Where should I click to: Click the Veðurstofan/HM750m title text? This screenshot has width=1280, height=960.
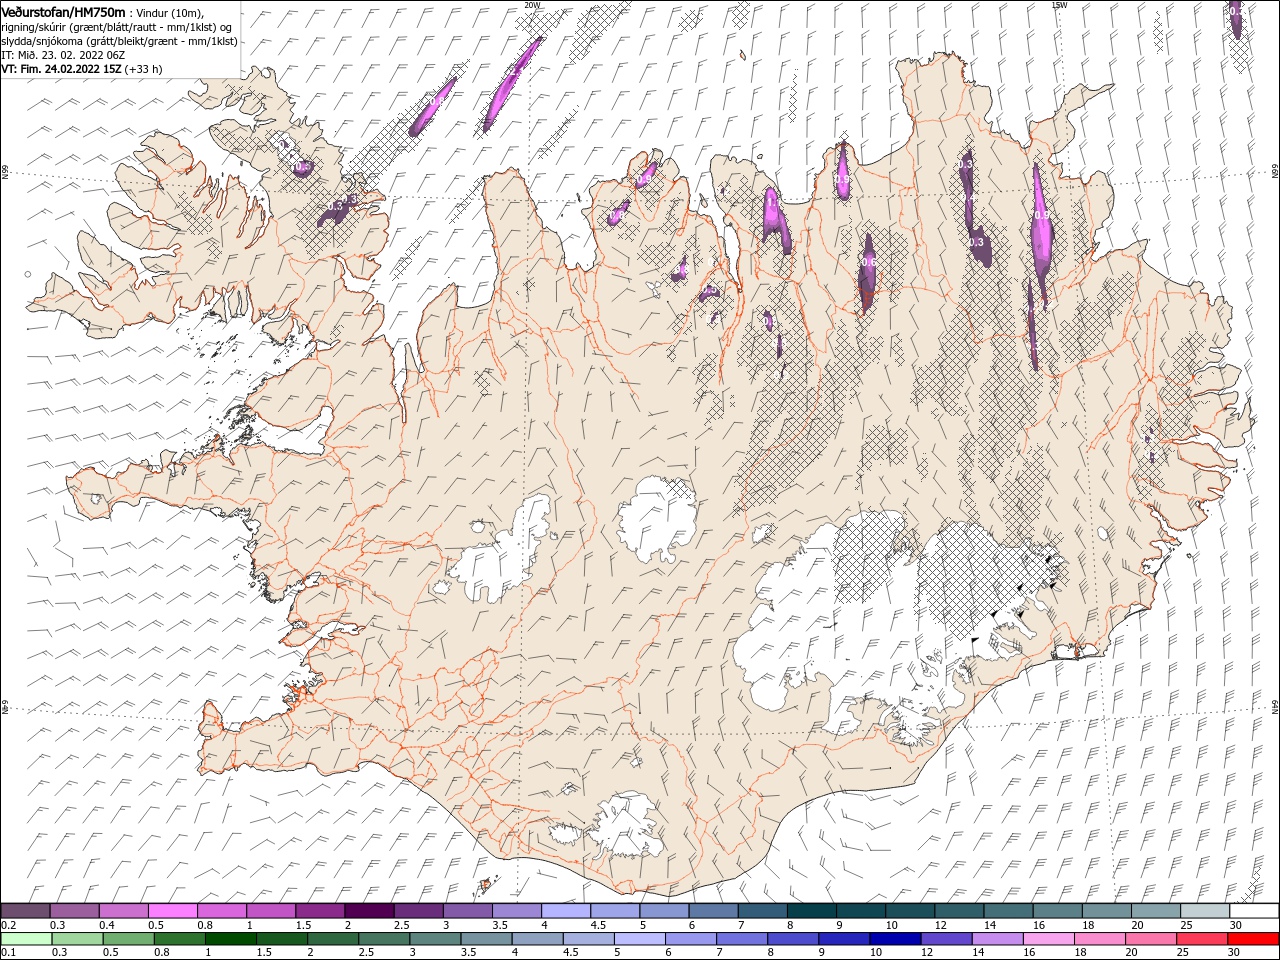(x=63, y=12)
